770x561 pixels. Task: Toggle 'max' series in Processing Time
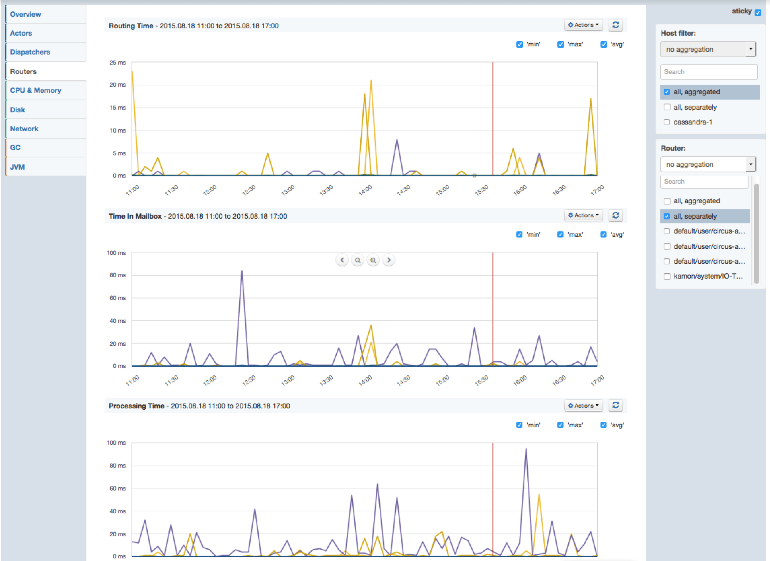(560, 425)
